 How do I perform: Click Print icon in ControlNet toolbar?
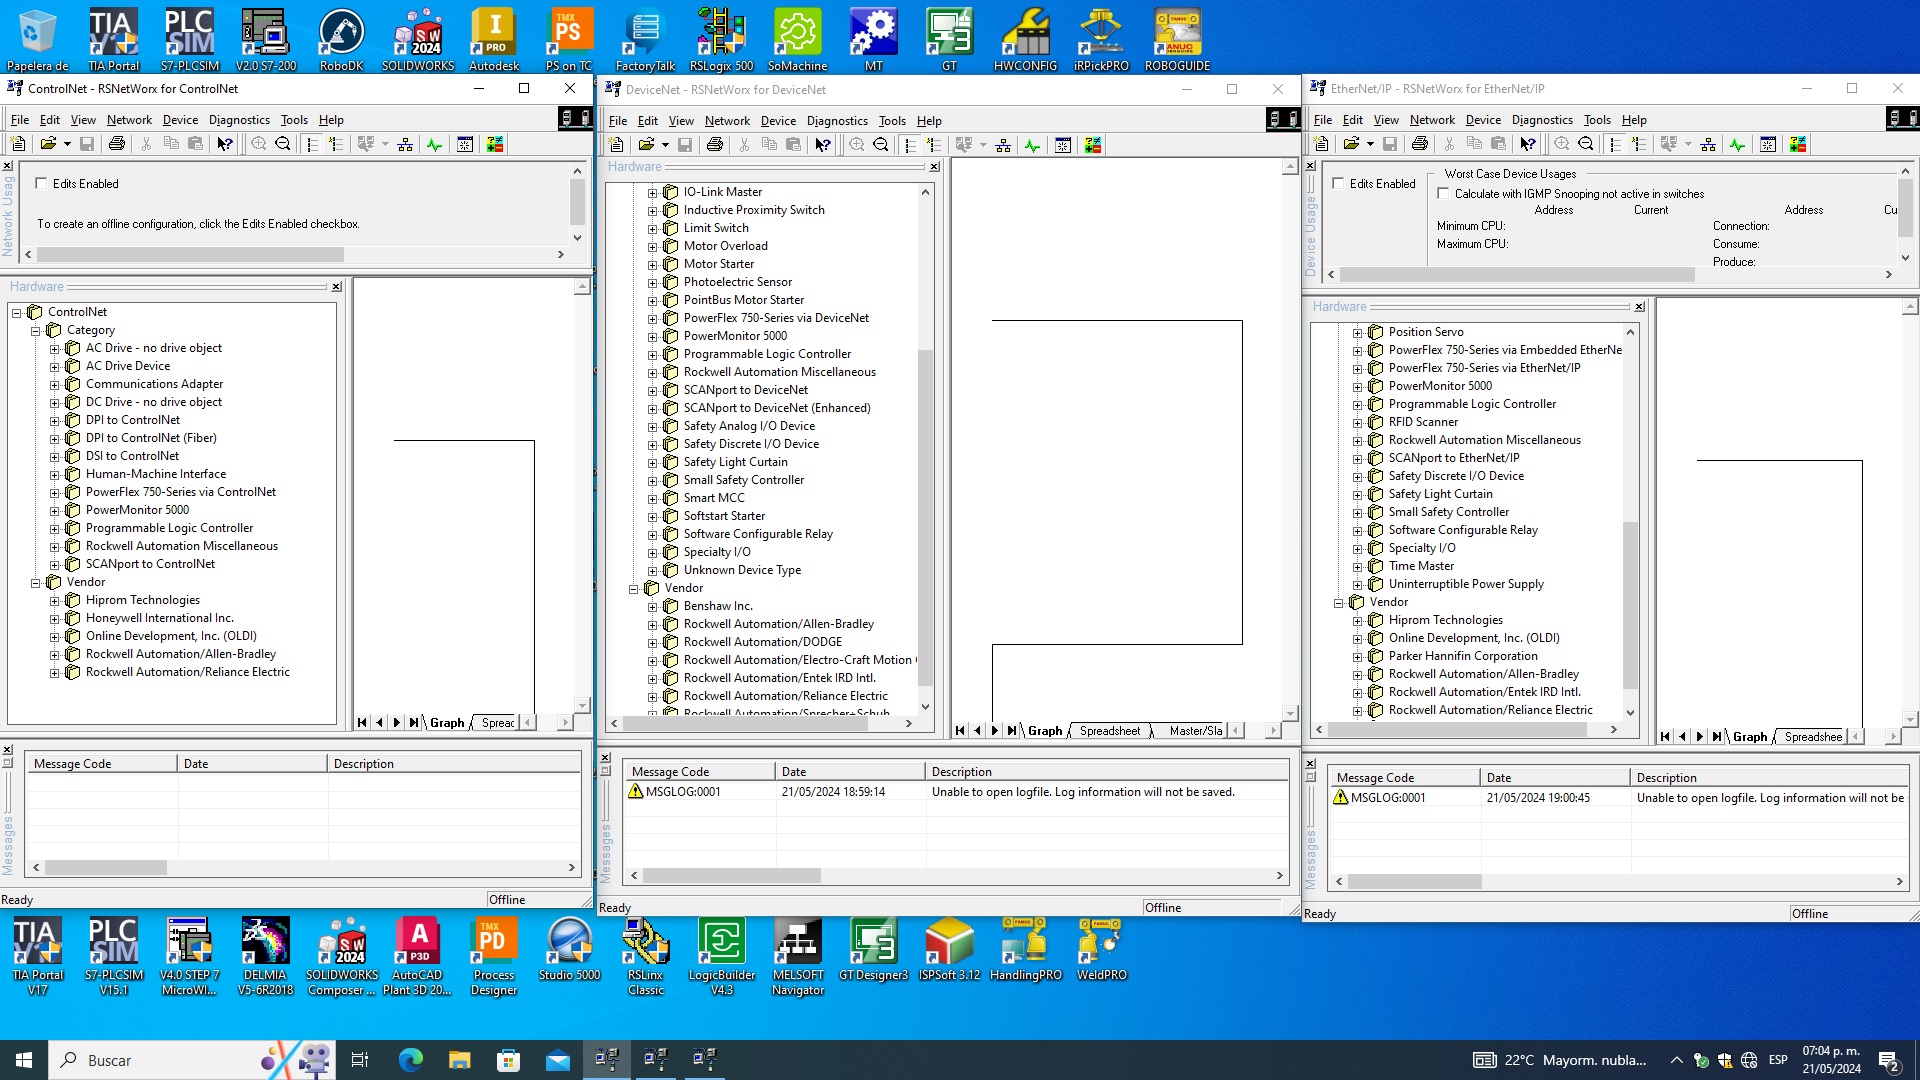(116, 144)
